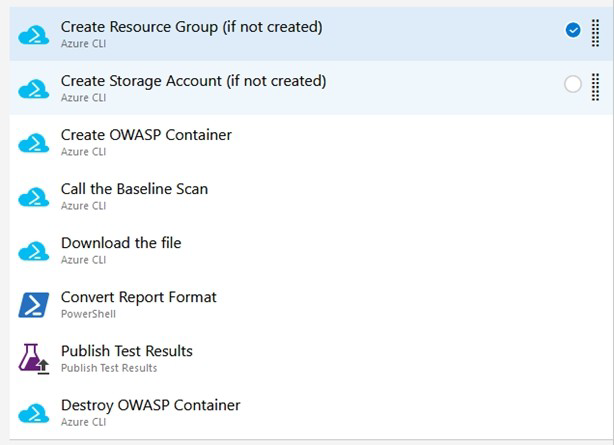The height and width of the screenshot is (445, 614).
Task: Select the Publish Test Results task title
Action: tap(126, 351)
